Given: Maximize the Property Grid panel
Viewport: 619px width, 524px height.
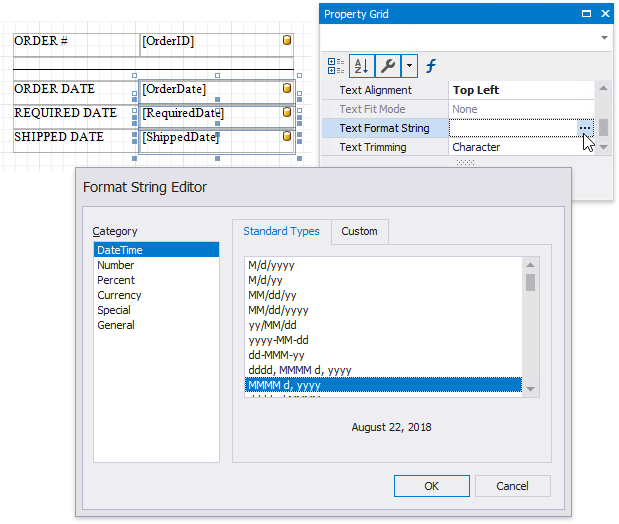Looking at the screenshot, I should 585,14.
